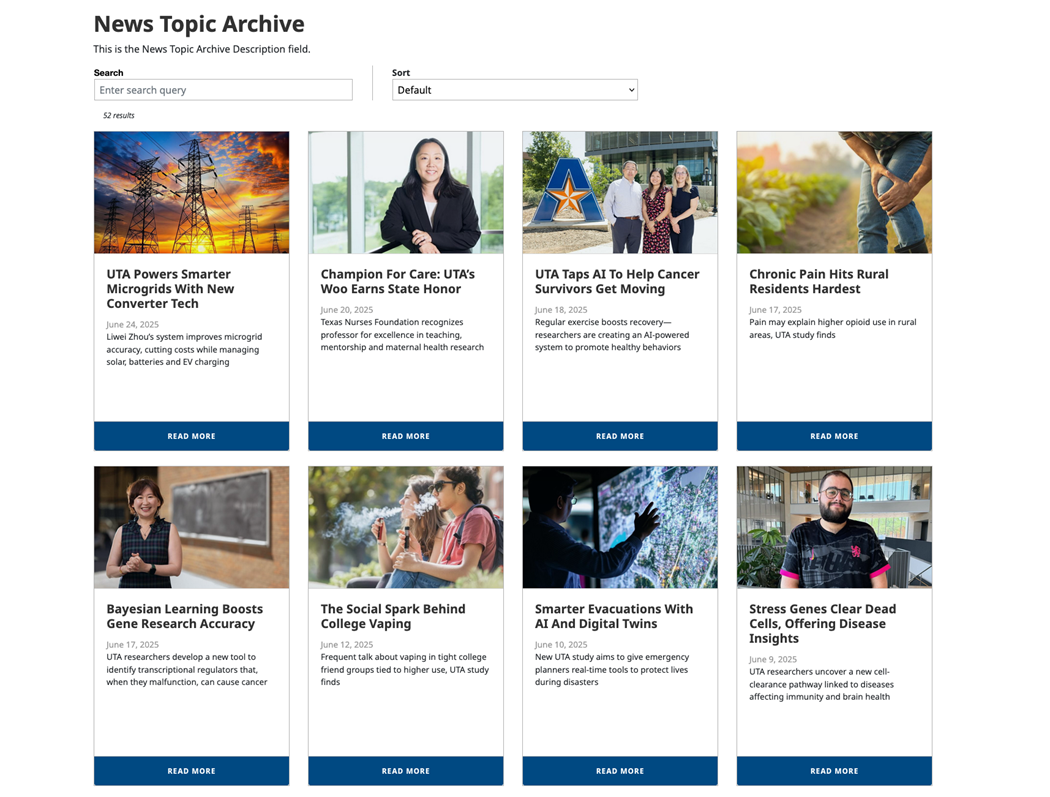Click the Archive Description field text
The width and height of the screenshot is (1050, 797).
(202, 49)
